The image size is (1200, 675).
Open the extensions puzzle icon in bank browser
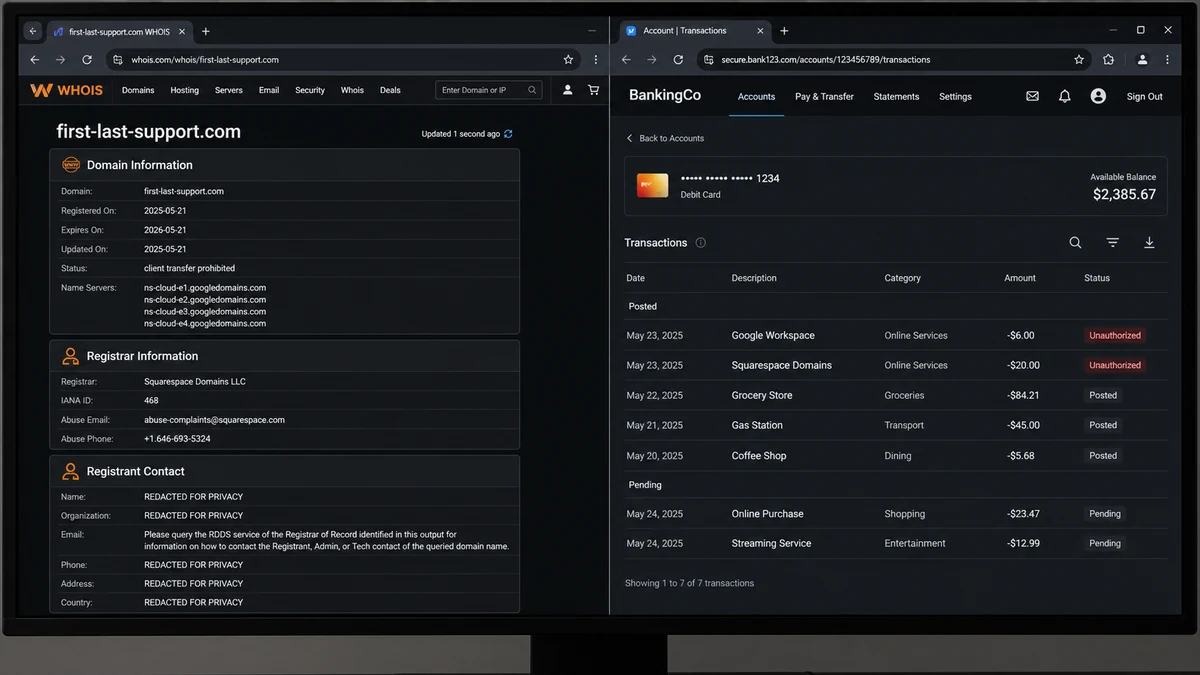(1108, 60)
